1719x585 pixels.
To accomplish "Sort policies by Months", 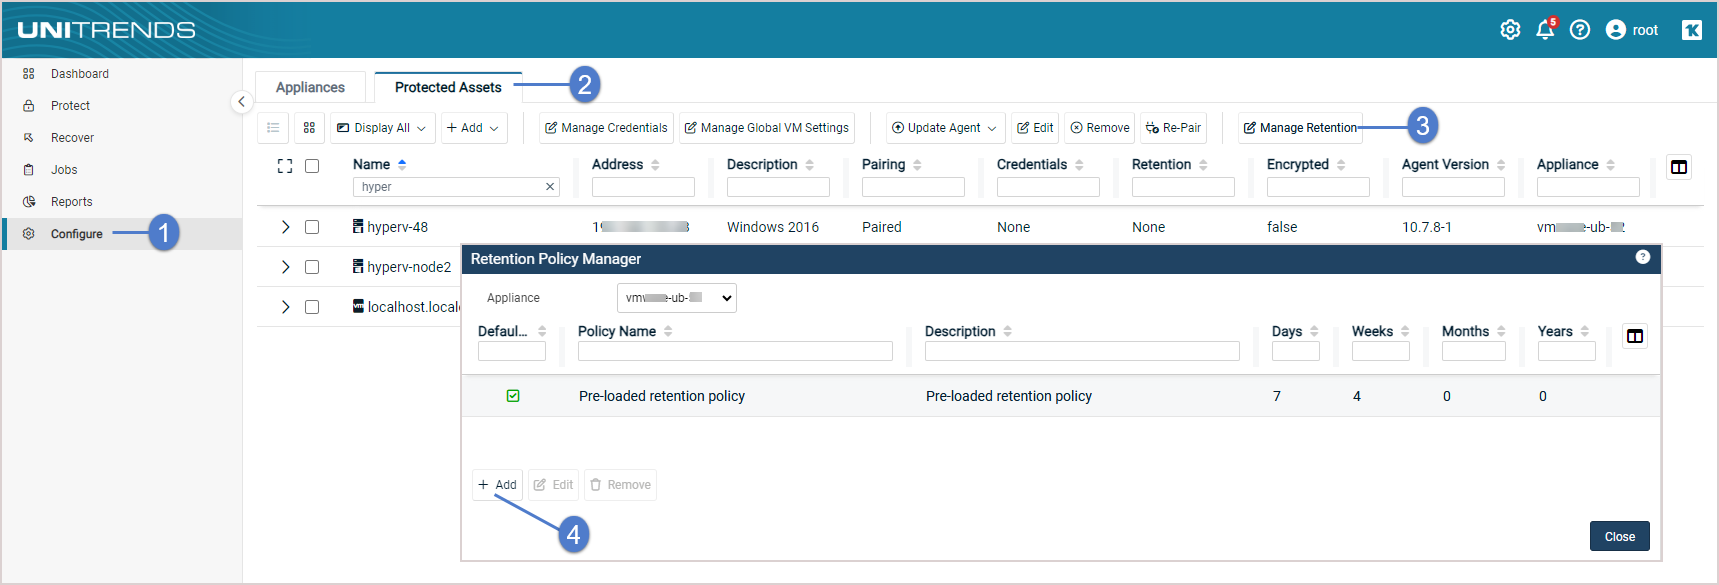I will click(1501, 331).
